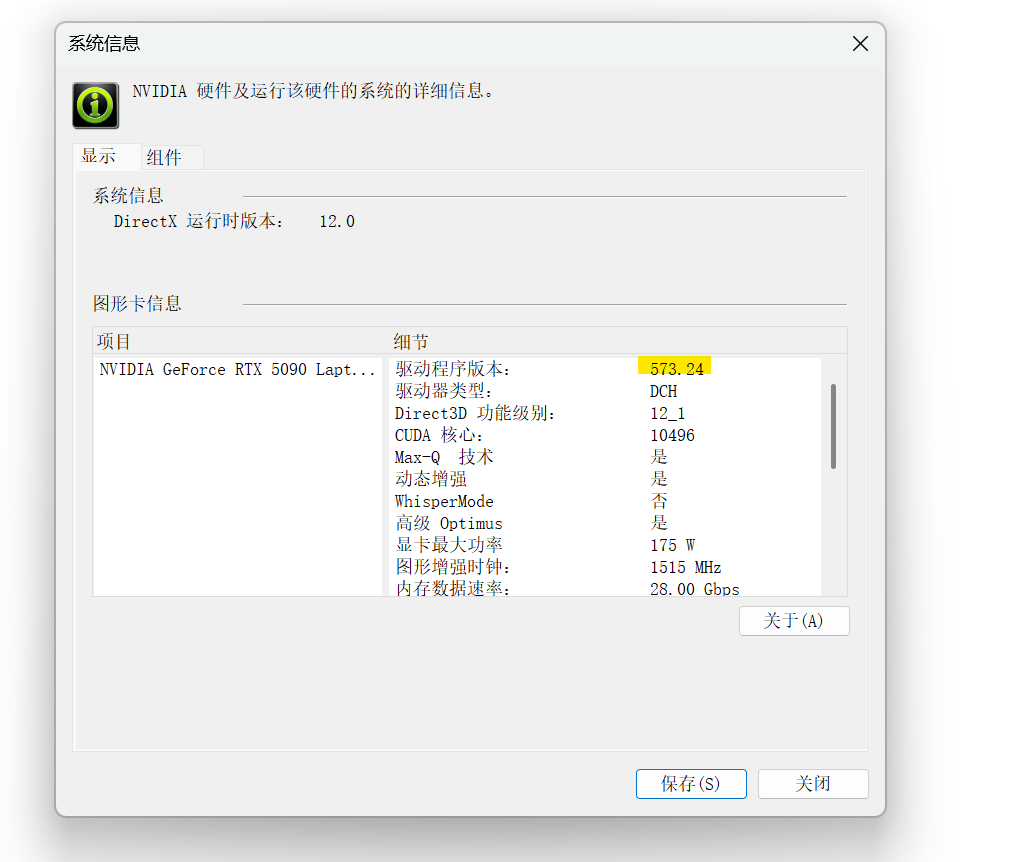Click the 10496 CUDA cores value

pyautogui.click(x=672, y=436)
